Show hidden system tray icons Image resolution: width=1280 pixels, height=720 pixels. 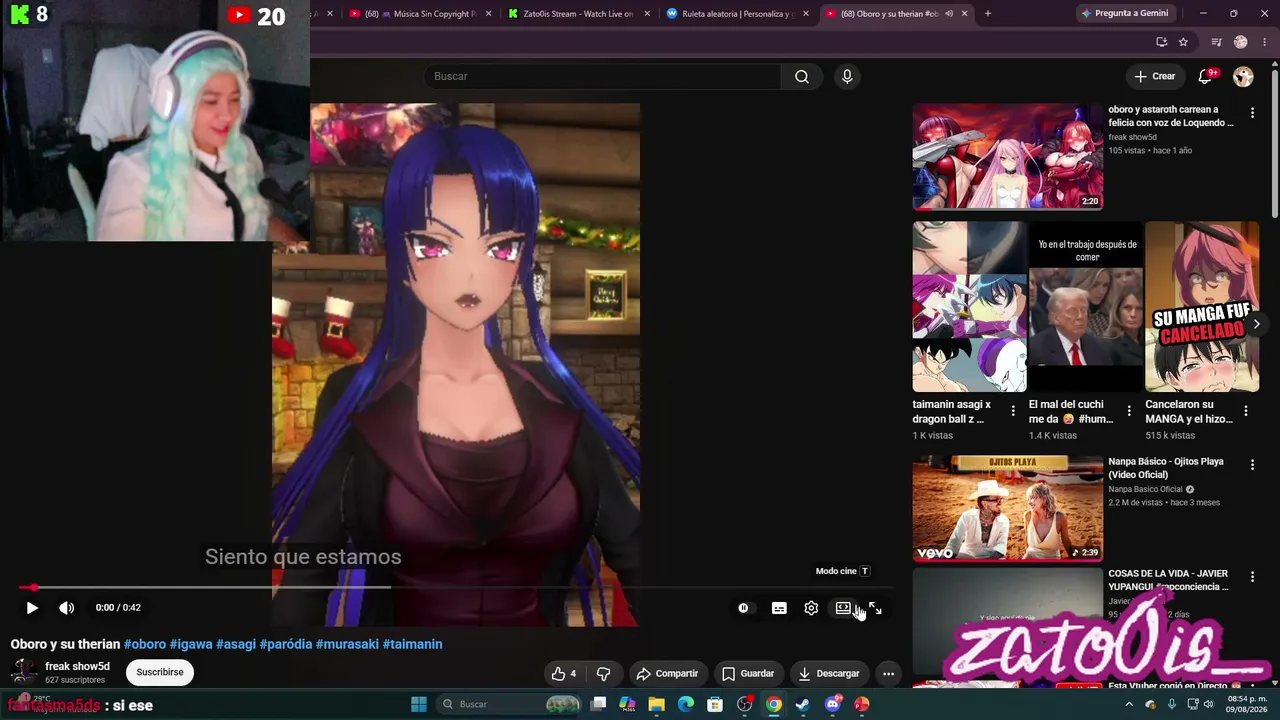[x=1129, y=704]
